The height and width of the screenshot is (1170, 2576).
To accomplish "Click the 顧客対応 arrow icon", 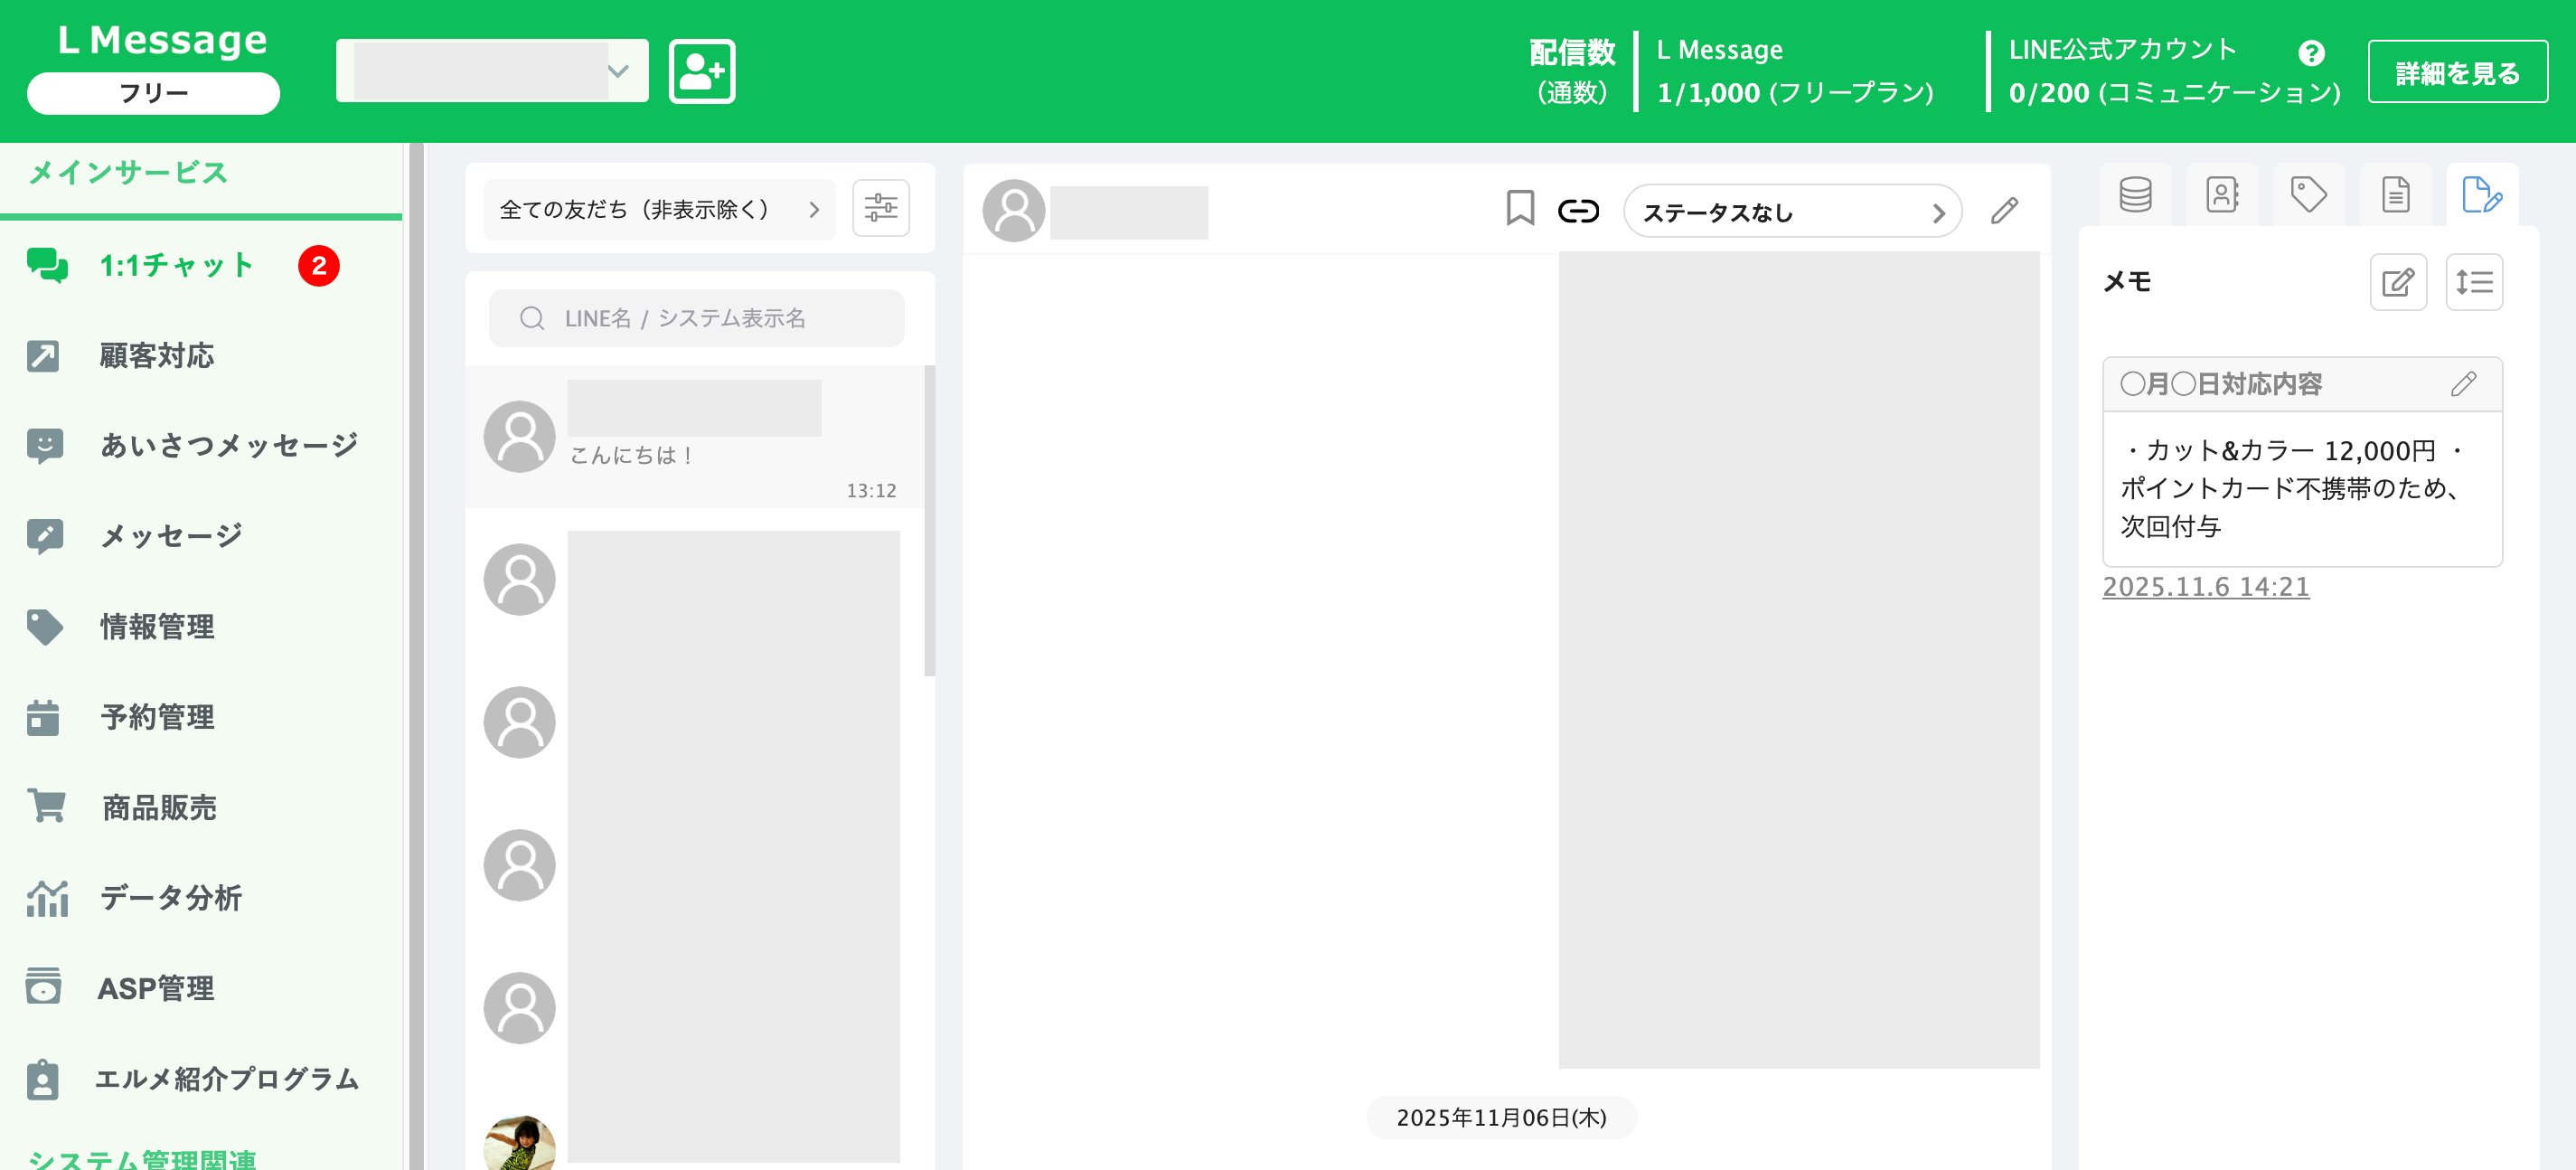I will coord(43,356).
